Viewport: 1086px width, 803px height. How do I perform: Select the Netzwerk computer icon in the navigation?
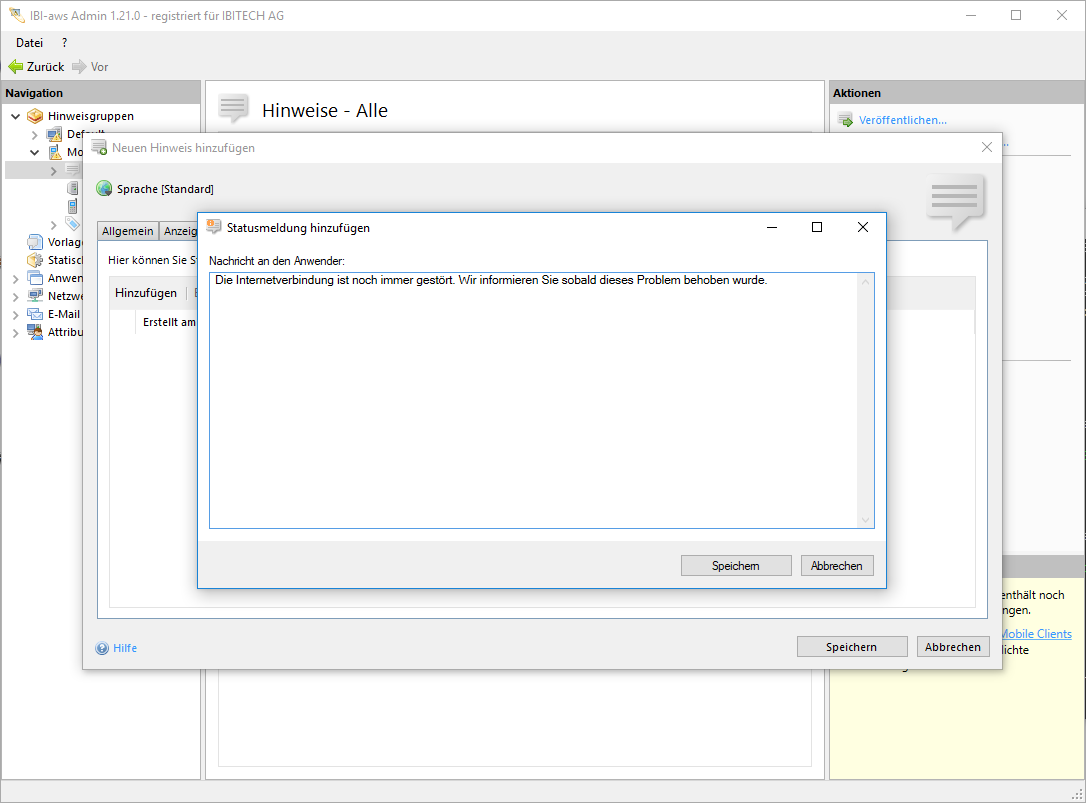(36, 296)
